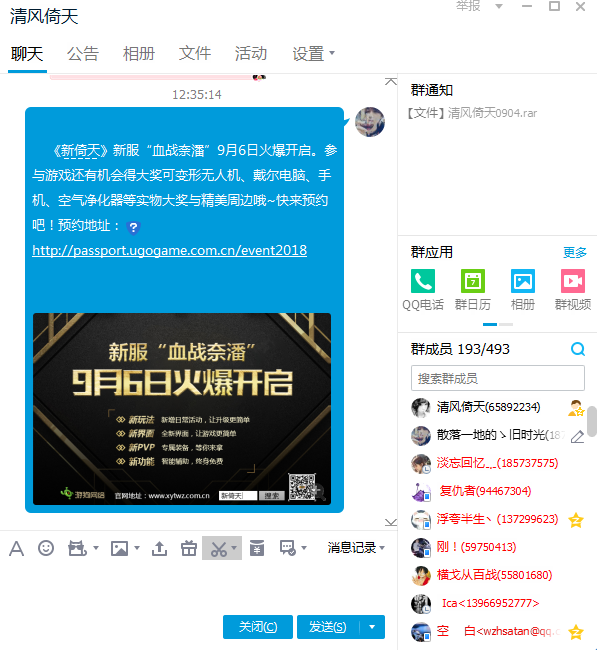Screen dimensions: 597x650
Task: Click the scroll-down arrow of the chat area
Action: point(391,522)
